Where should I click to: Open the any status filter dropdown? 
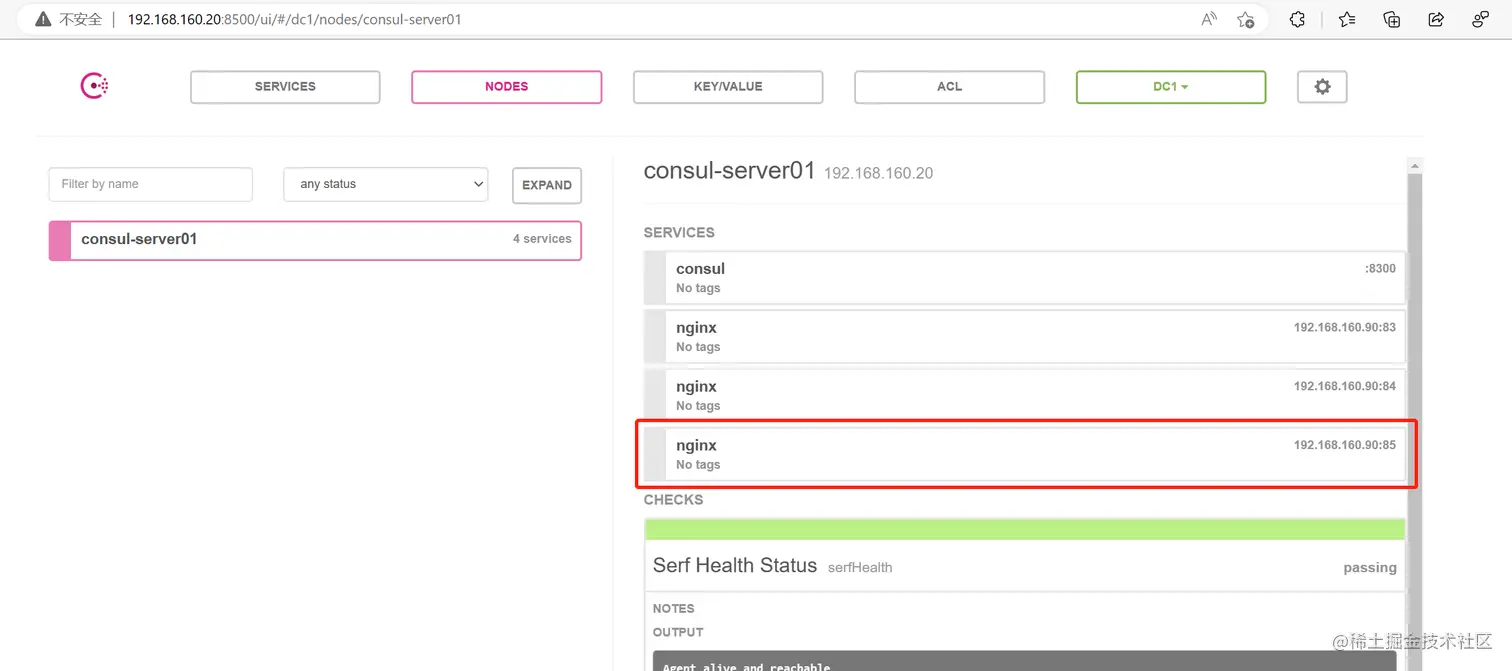[386, 184]
